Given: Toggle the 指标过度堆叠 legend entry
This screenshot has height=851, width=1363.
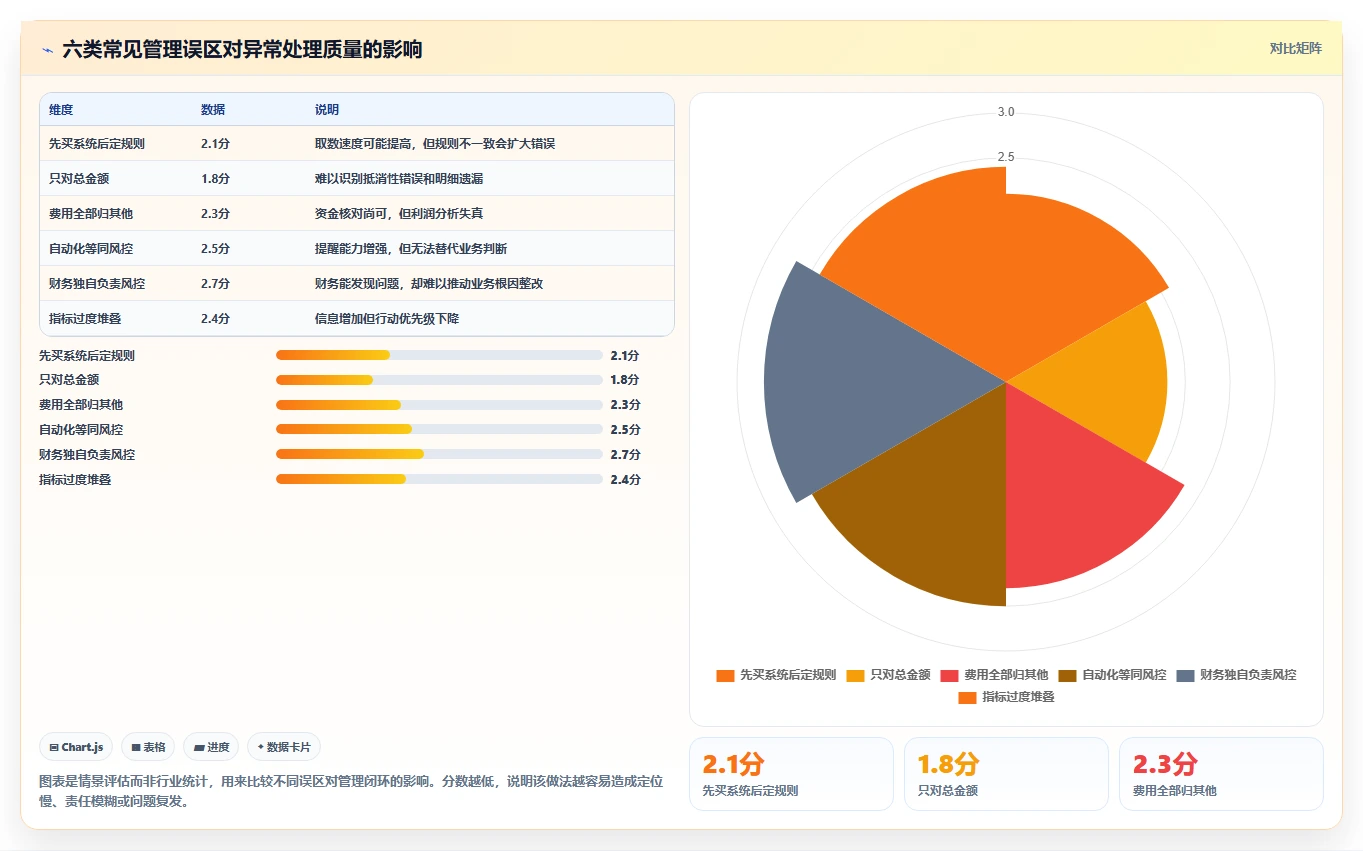Looking at the screenshot, I should (x=1006, y=697).
